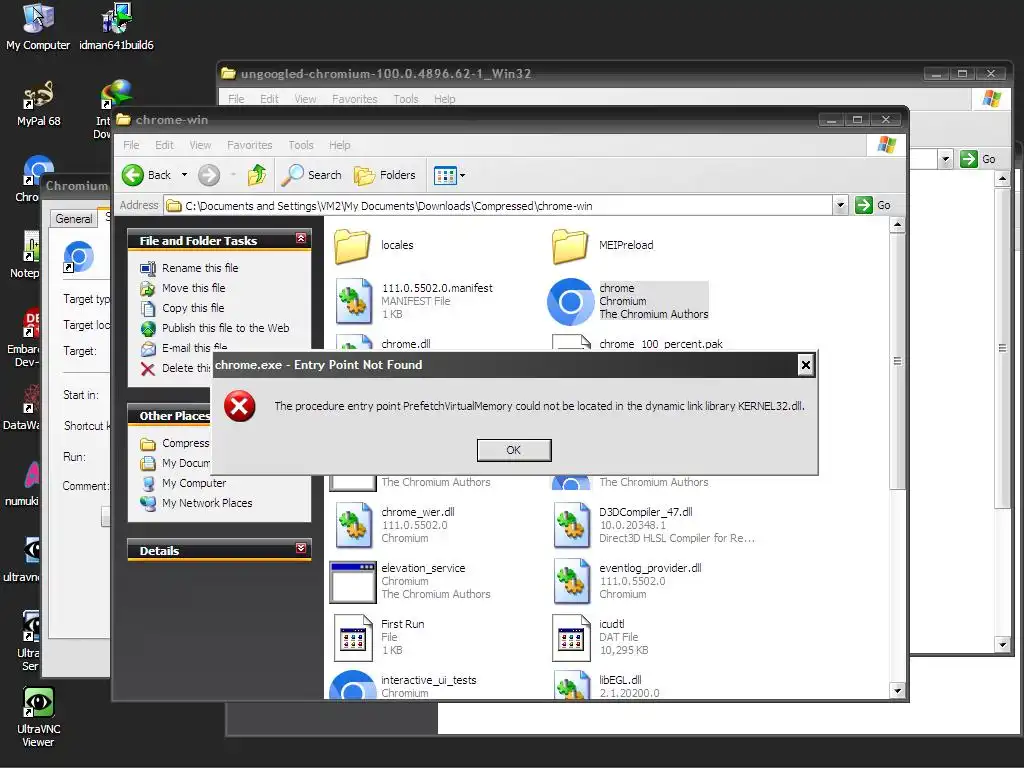Click the Move this file icon

coord(148,289)
